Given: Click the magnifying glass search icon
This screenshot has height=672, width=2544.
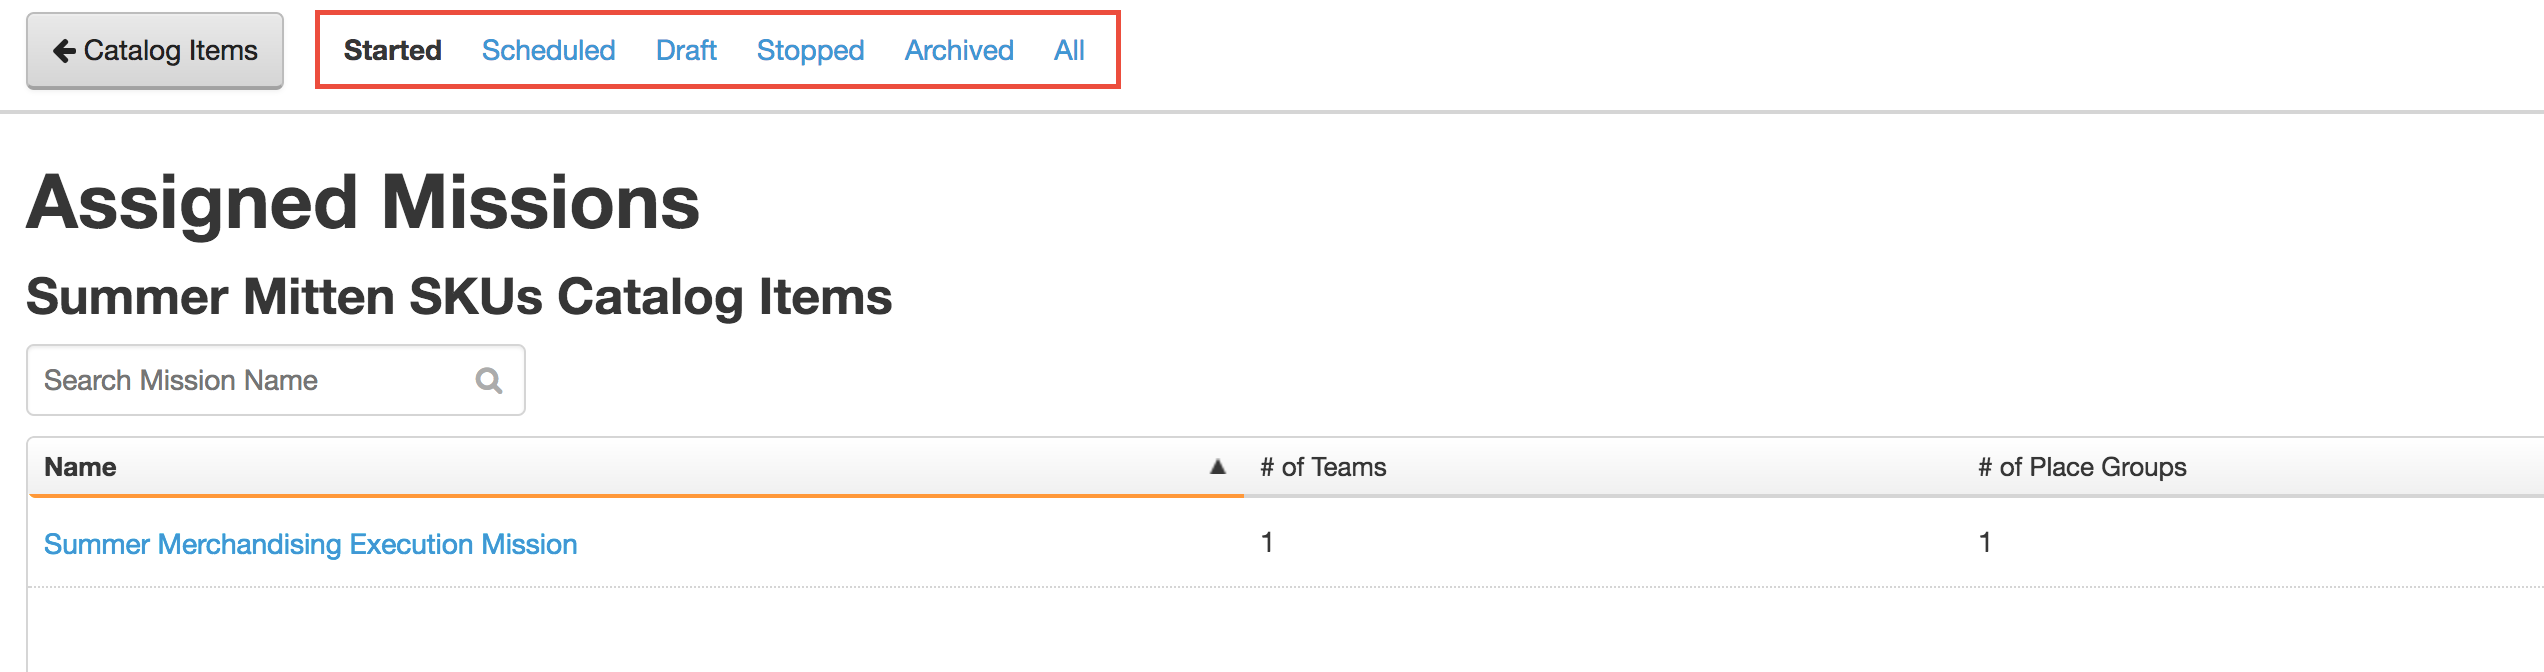Looking at the screenshot, I should tap(489, 381).
